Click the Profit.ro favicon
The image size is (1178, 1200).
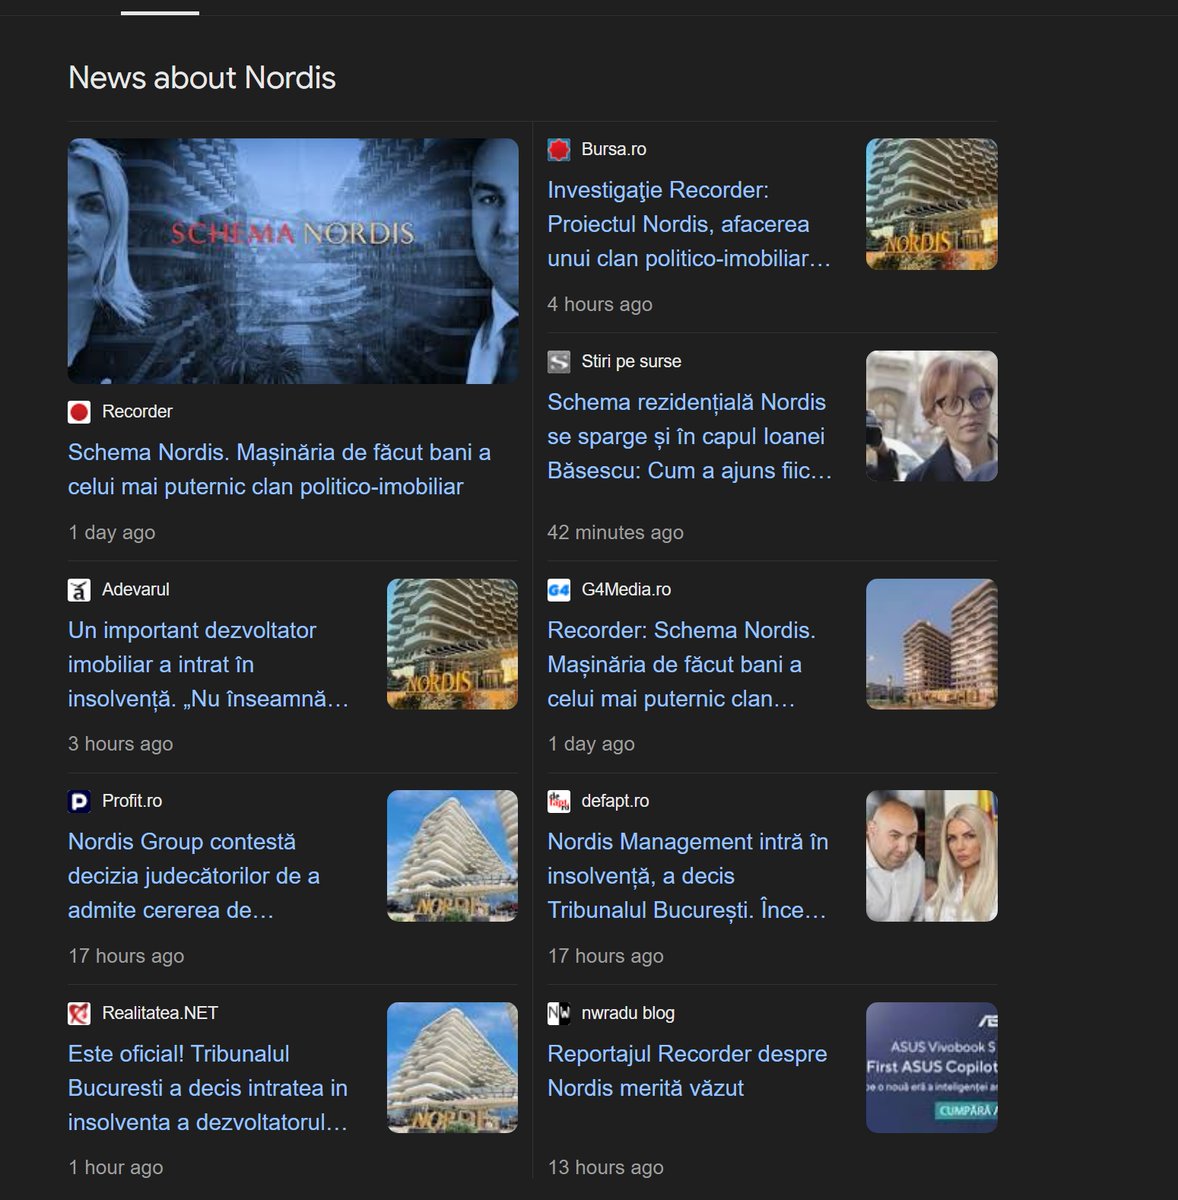tap(79, 801)
